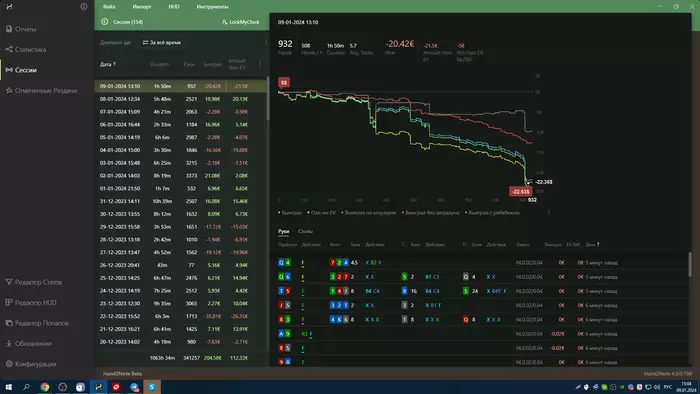Toggle Выиграл без шоудауна legend line
The image size is (700, 394).
pos(431,213)
